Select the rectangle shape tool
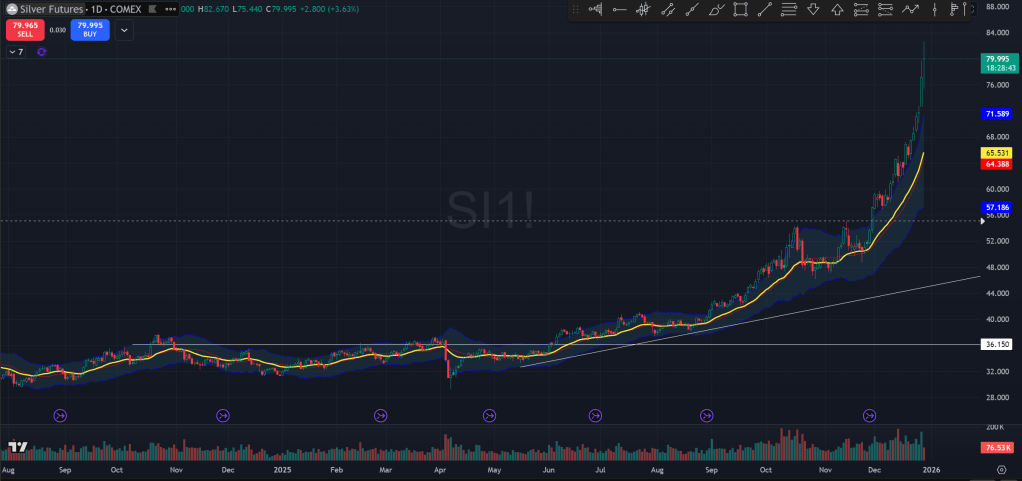Image resolution: width=1022 pixels, height=481 pixels. coord(740,10)
